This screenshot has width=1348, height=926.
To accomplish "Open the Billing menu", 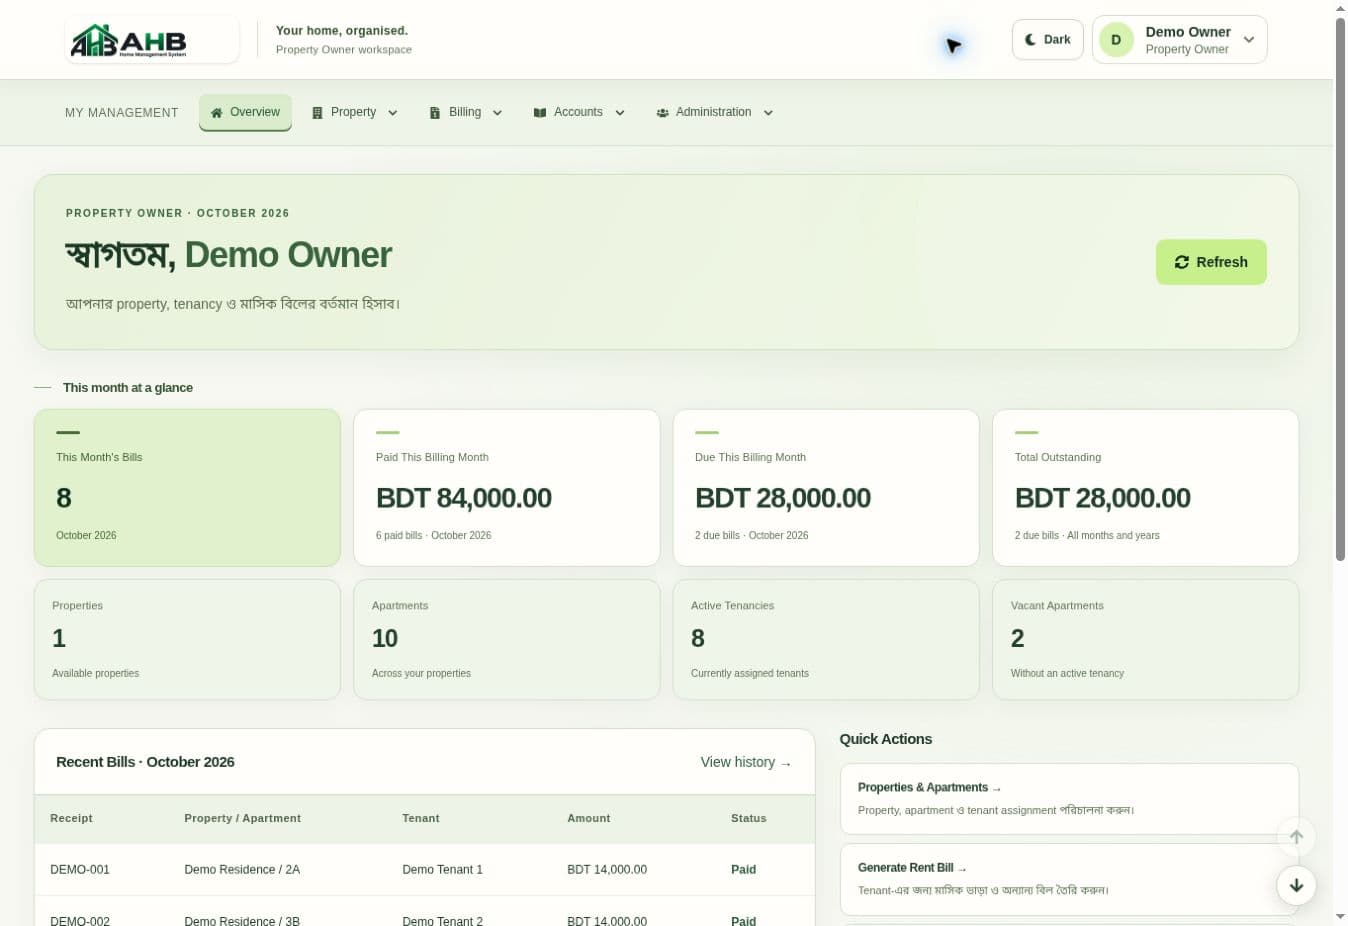I will (466, 112).
